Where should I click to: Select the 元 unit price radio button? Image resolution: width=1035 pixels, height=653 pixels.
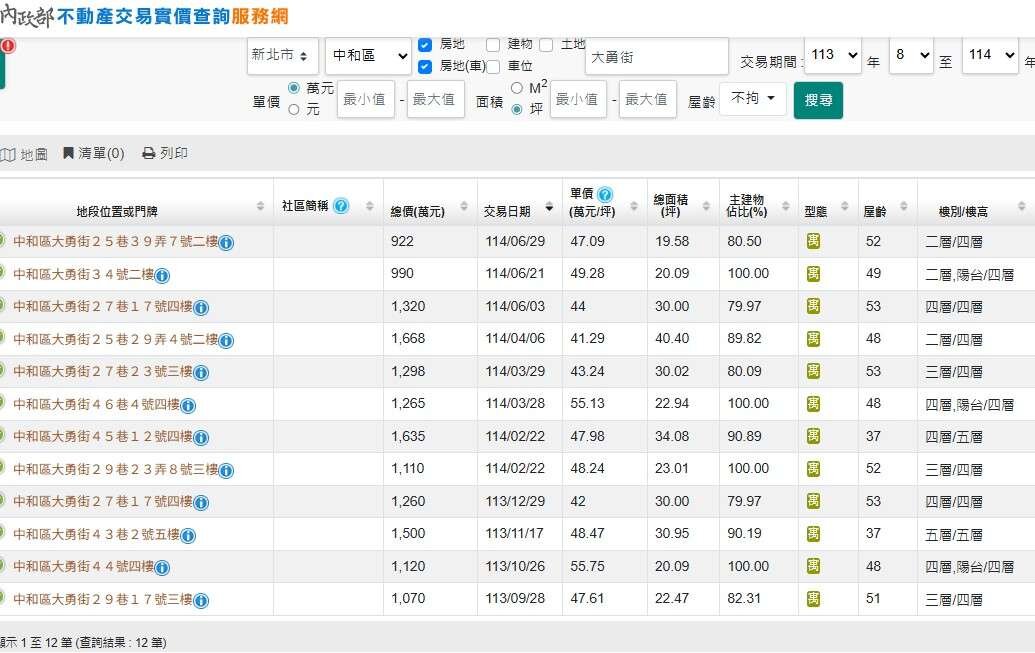(x=294, y=109)
